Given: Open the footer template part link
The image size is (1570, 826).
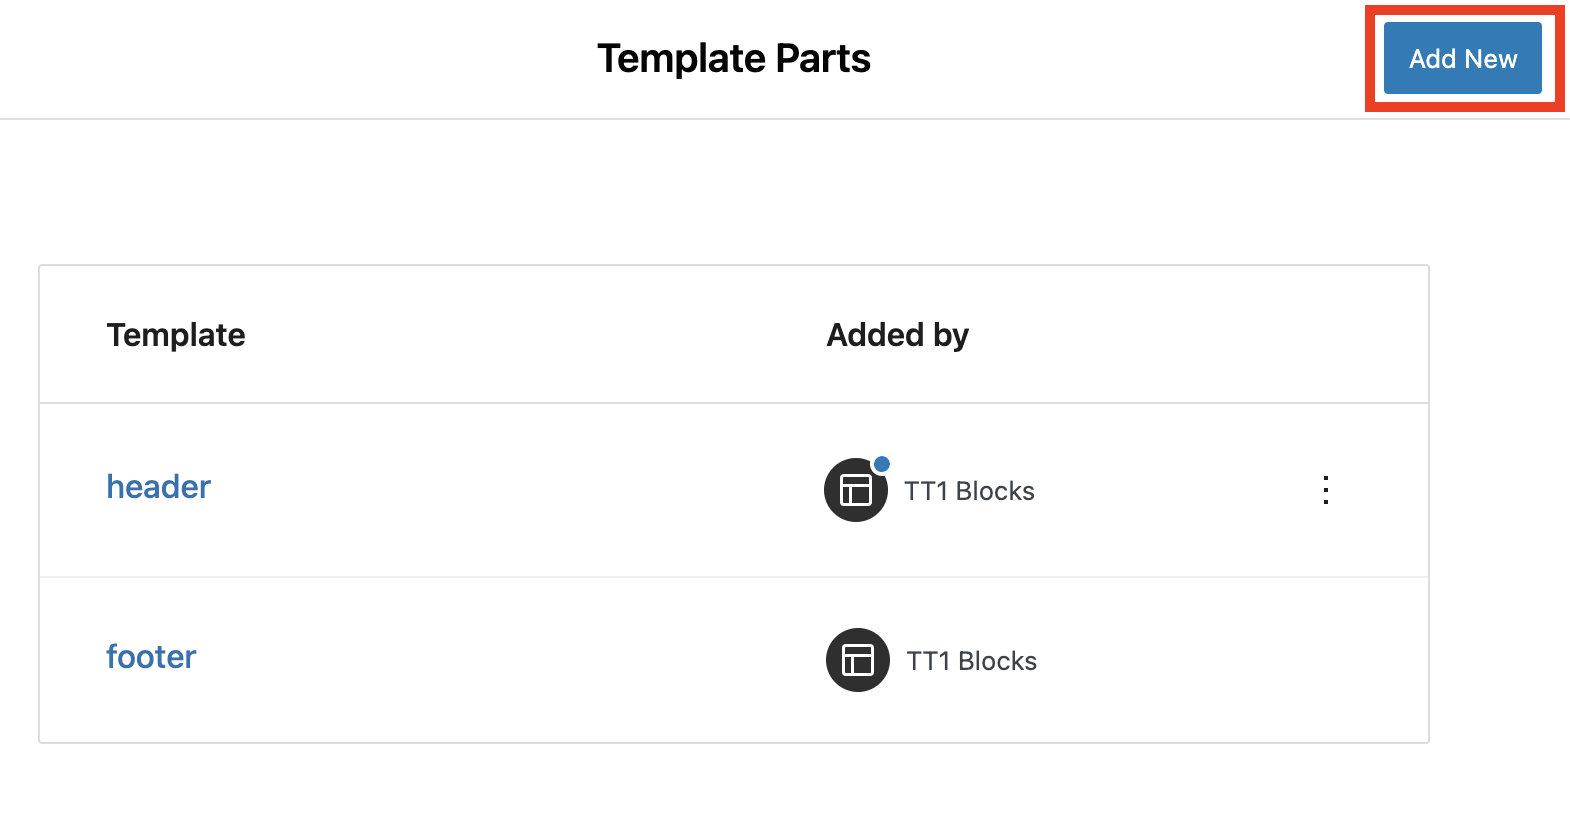Looking at the screenshot, I should click(151, 657).
